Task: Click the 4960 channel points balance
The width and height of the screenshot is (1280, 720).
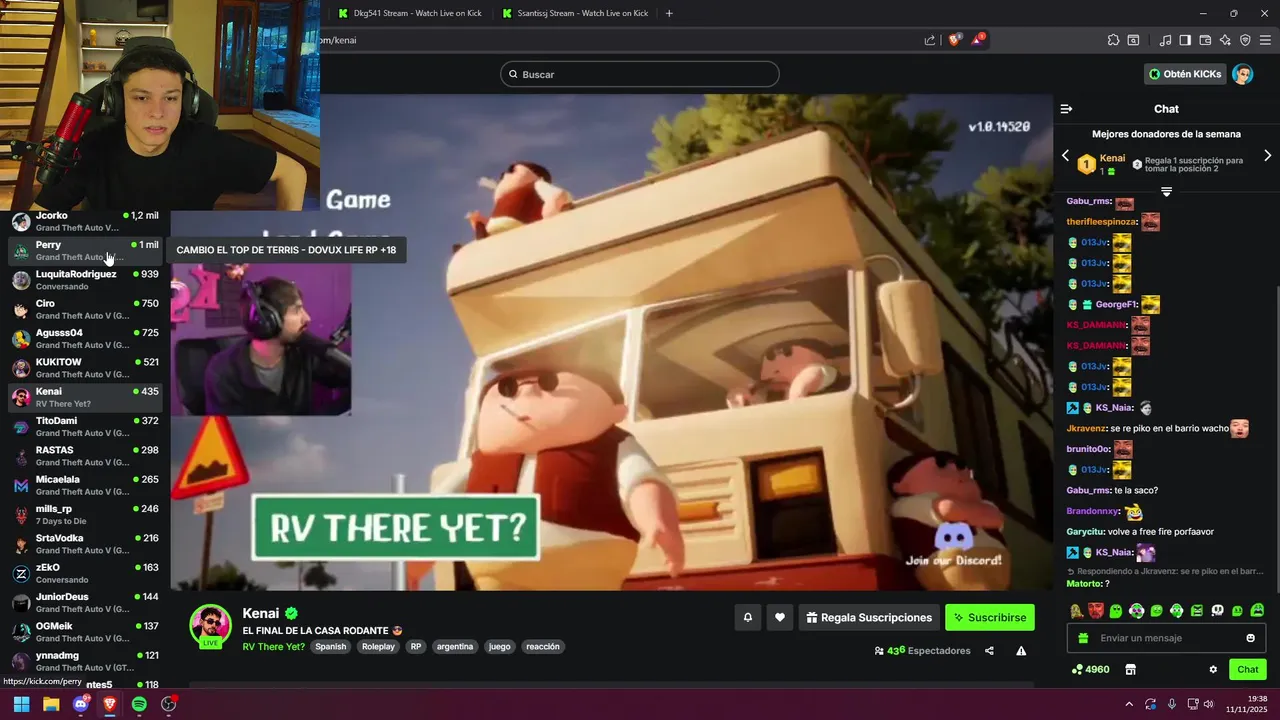Action: coord(1090,669)
